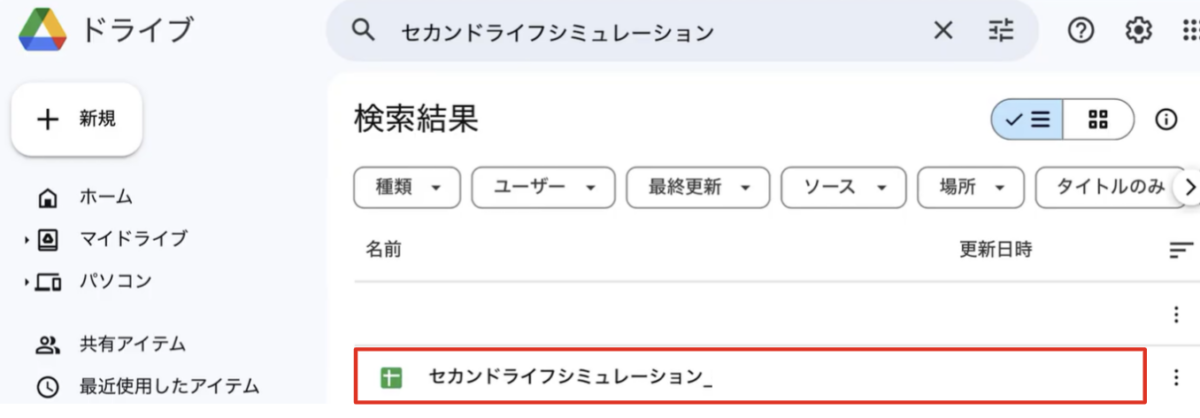This screenshot has width=1200, height=418.
Task: Expand the マイドライブ tree arrow
Action: pos(27,240)
